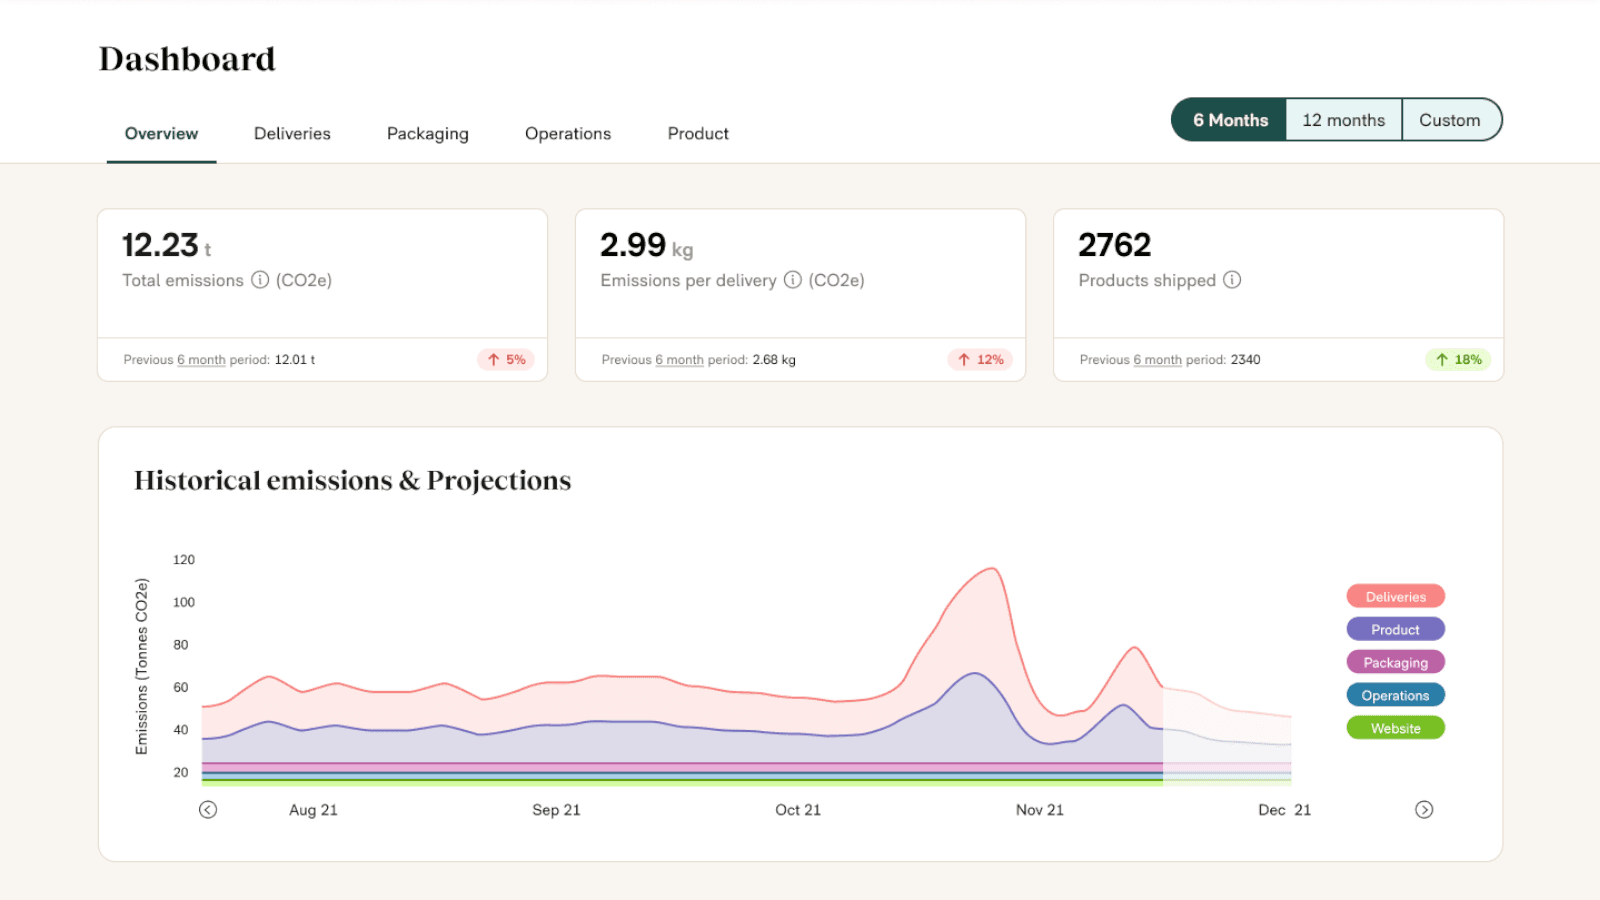The height and width of the screenshot is (900, 1600).
Task: Toggle the Website series visibility
Action: click(1395, 727)
